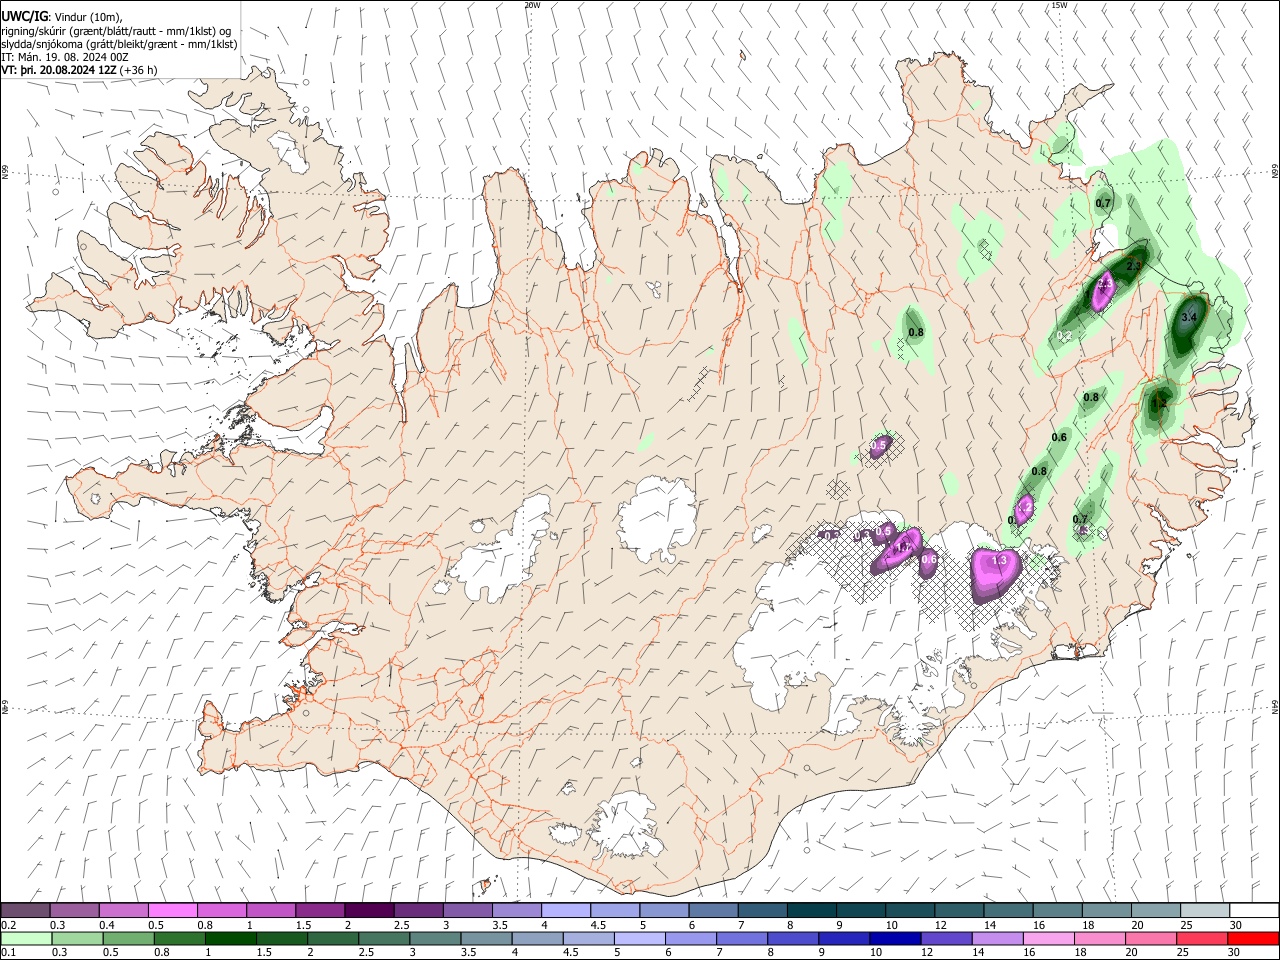1280x960 pixels.
Task: Click the 'rigning/skúrir' legend description line
Action: 116,30
